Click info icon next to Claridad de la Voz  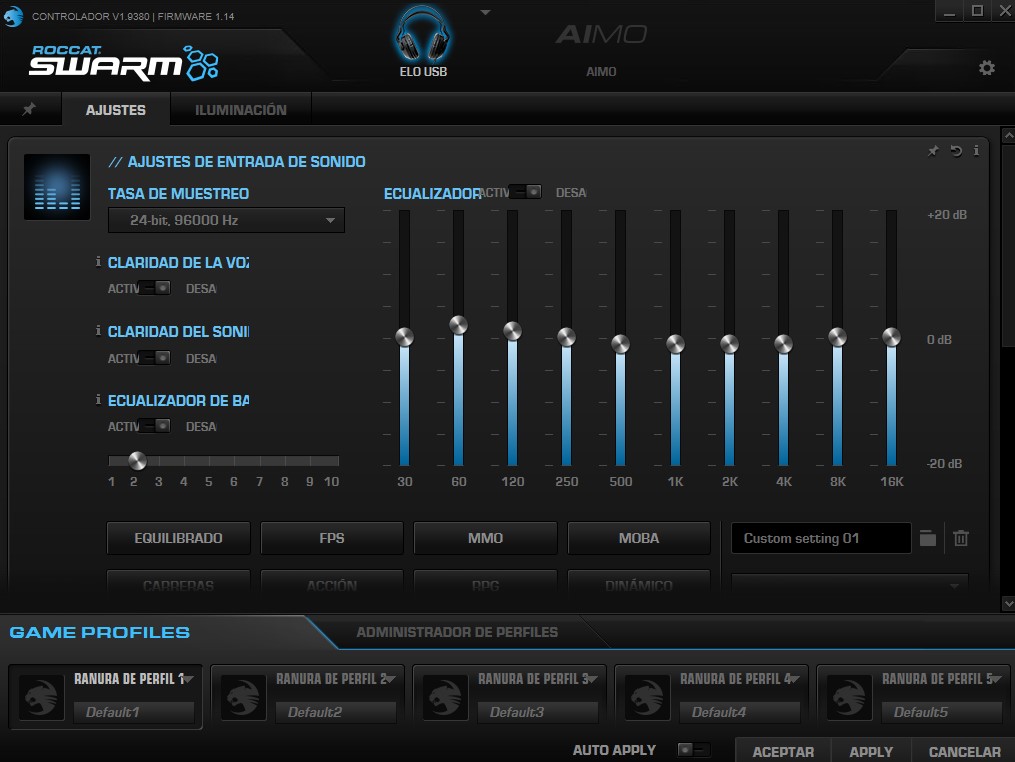tap(98, 262)
